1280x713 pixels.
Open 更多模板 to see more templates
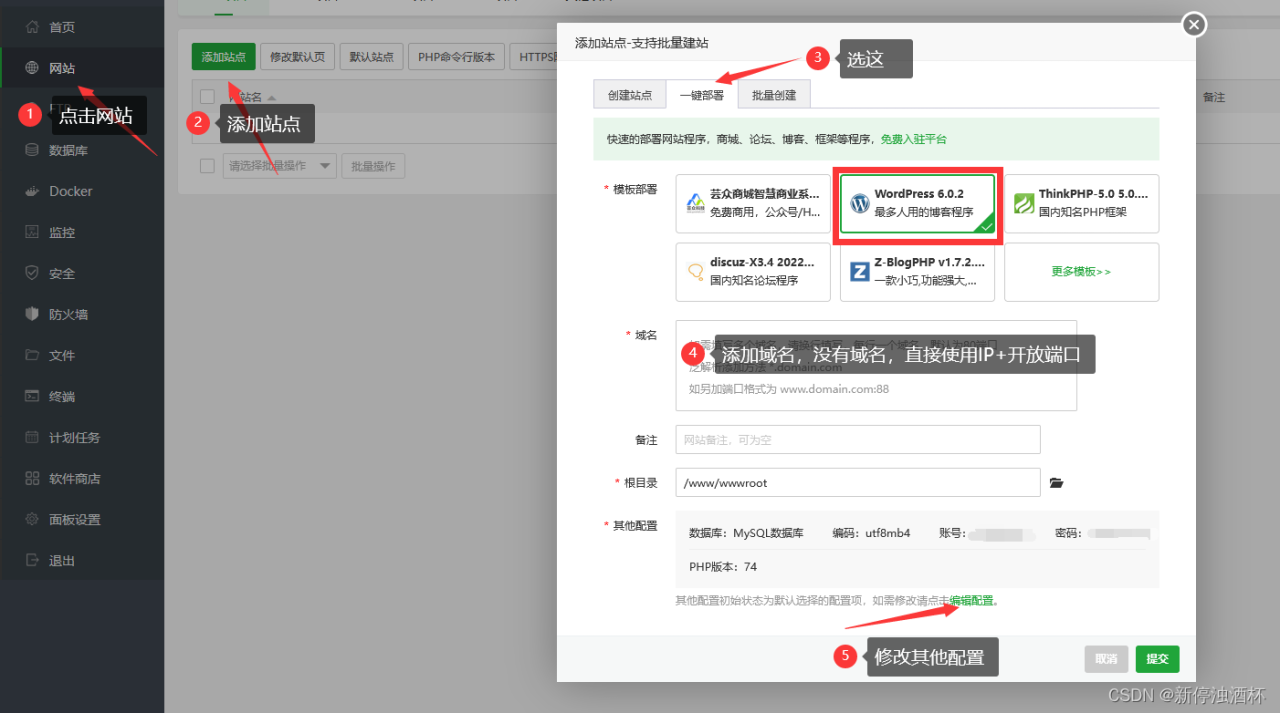[x=1081, y=272]
